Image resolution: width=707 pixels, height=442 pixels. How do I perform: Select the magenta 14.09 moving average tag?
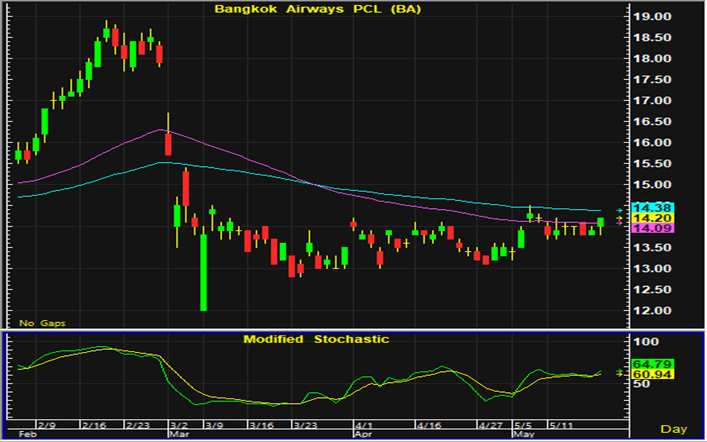653,228
